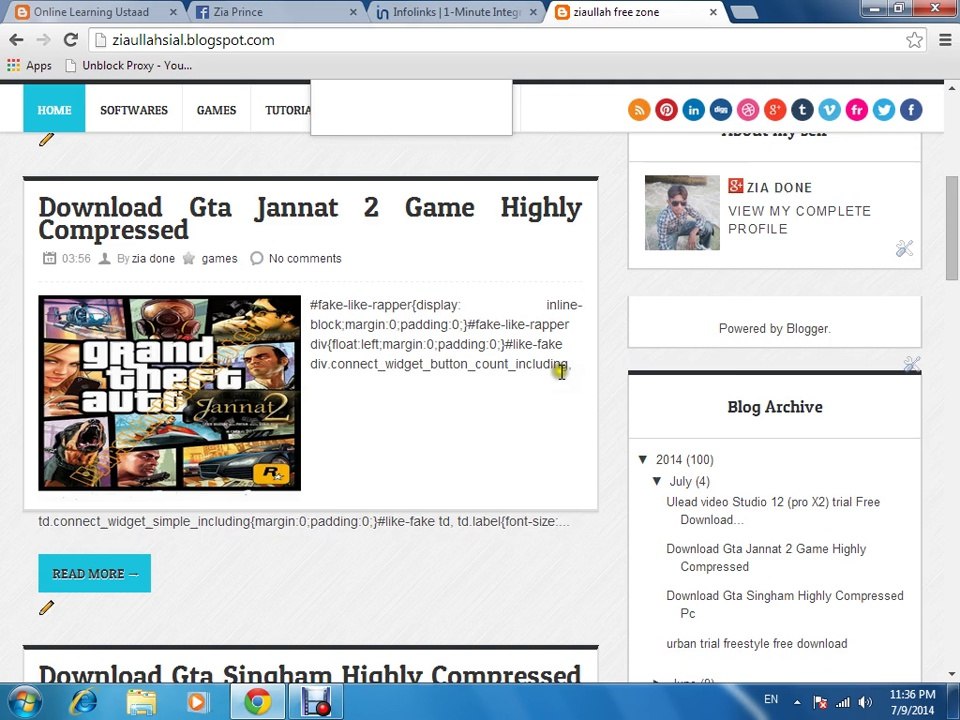
Task: Open SOFTWARES menu item
Action: pyautogui.click(x=133, y=110)
